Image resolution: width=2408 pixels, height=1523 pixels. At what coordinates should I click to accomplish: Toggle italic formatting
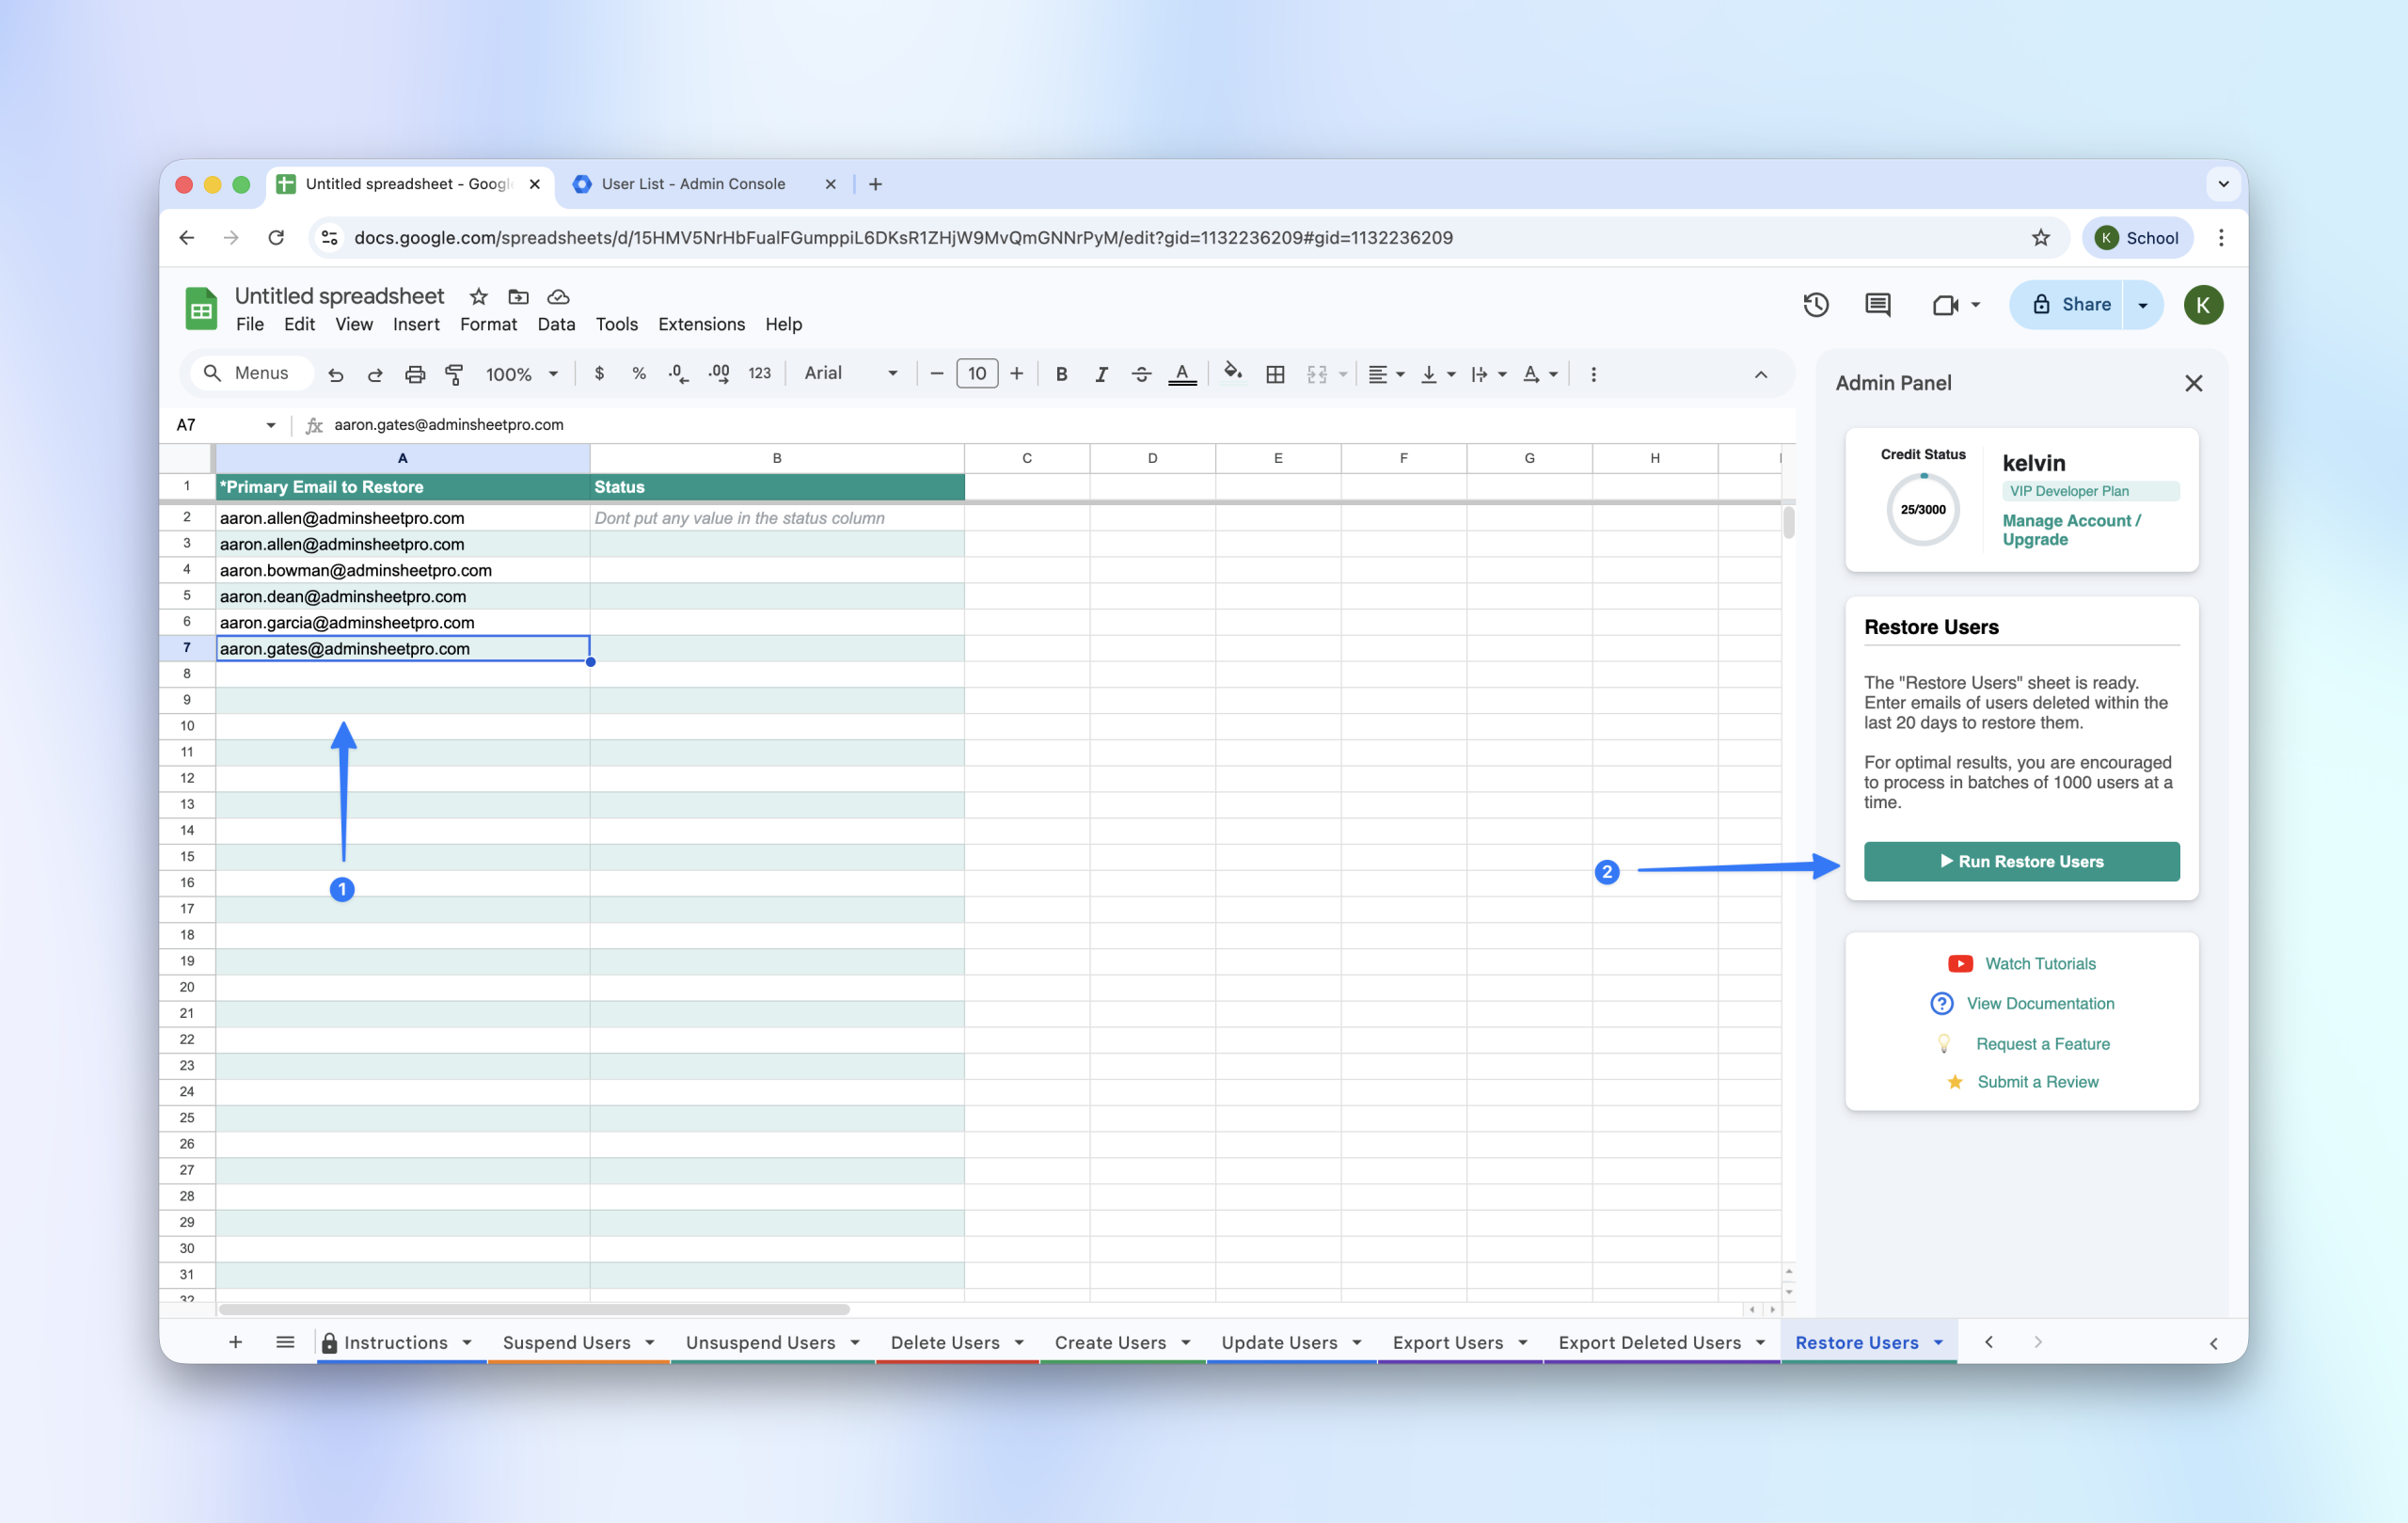tap(1101, 374)
